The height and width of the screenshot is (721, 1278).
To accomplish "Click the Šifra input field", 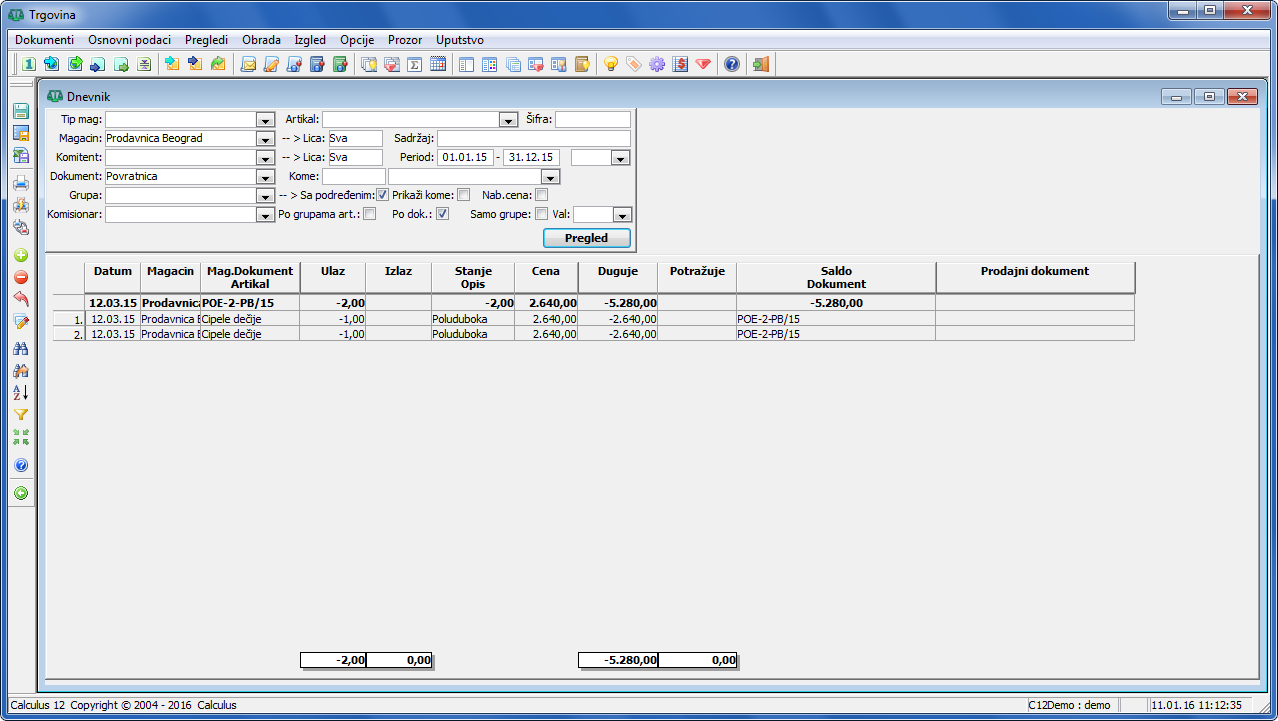I will pos(593,120).
